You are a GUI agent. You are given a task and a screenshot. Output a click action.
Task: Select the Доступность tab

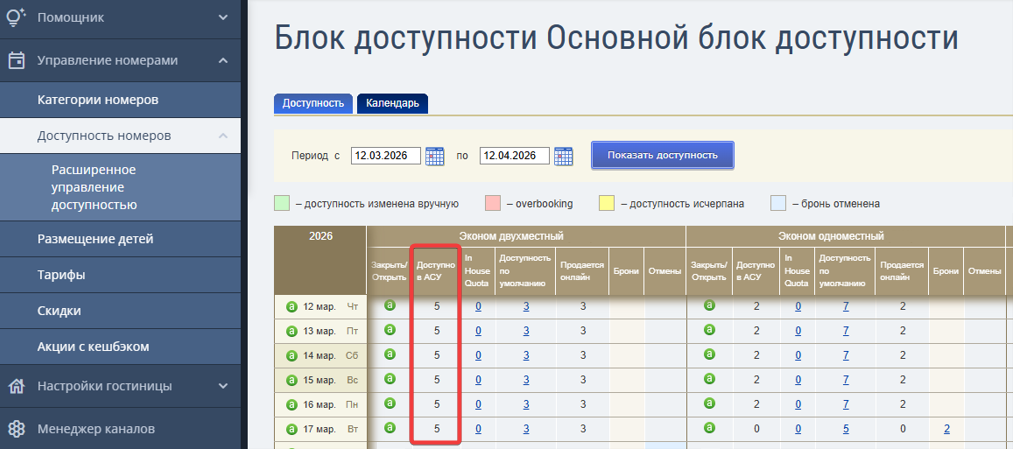tap(313, 103)
